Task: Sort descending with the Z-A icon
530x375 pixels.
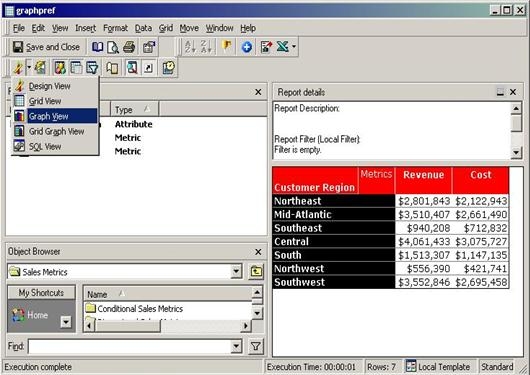Action: [x=206, y=46]
